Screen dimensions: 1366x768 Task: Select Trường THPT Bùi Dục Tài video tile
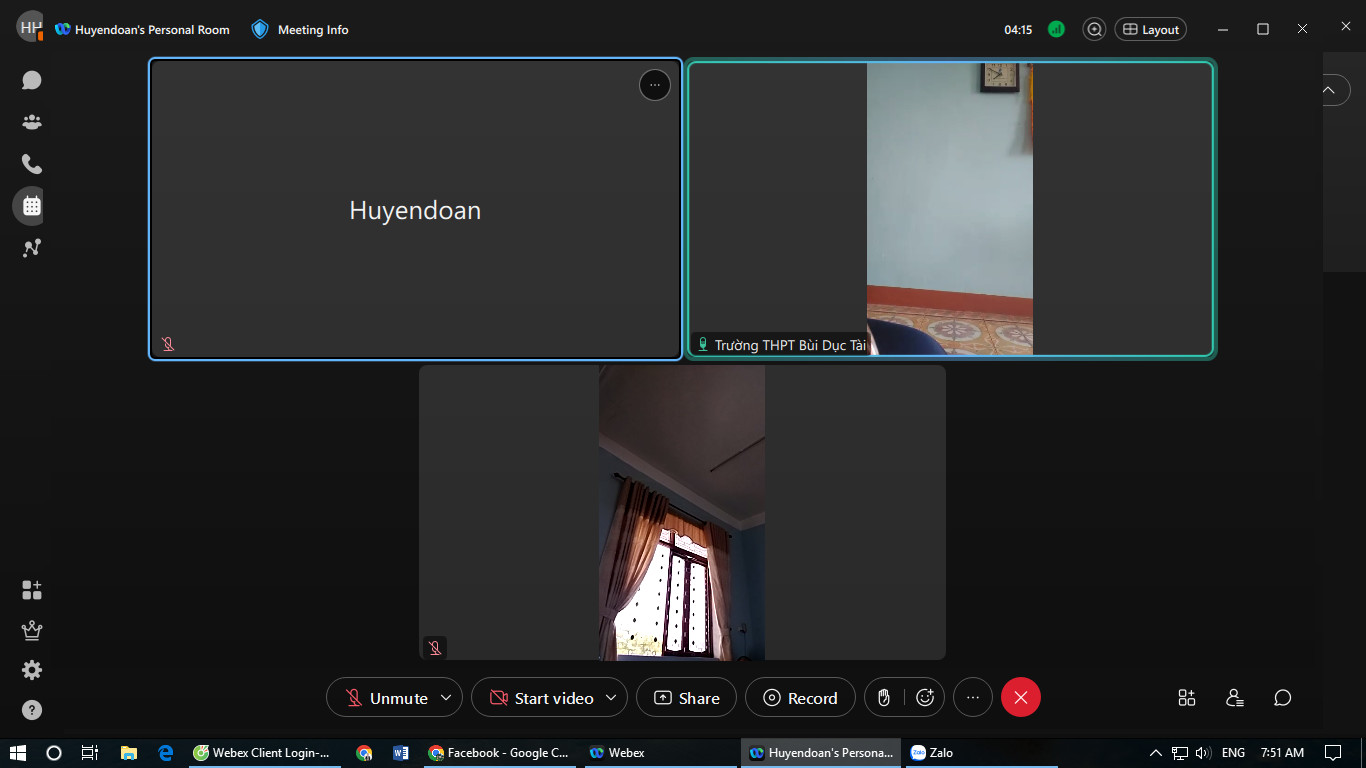tap(950, 208)
